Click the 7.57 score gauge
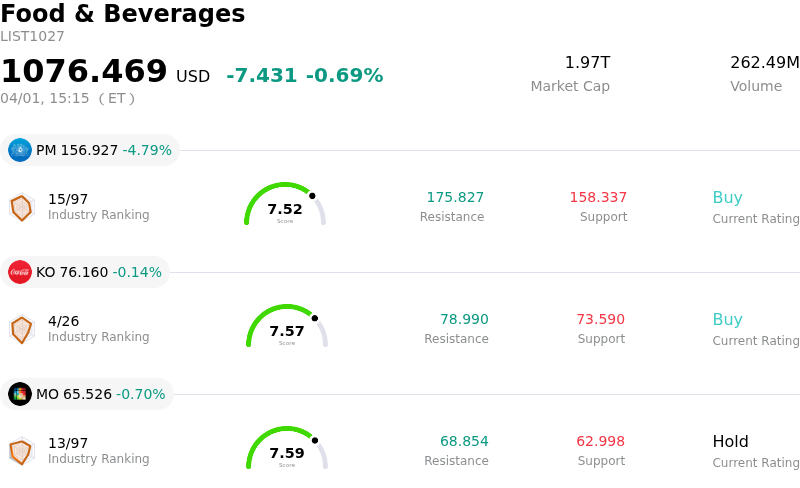Viewport: 800px width, 488px height. point(287,328)
